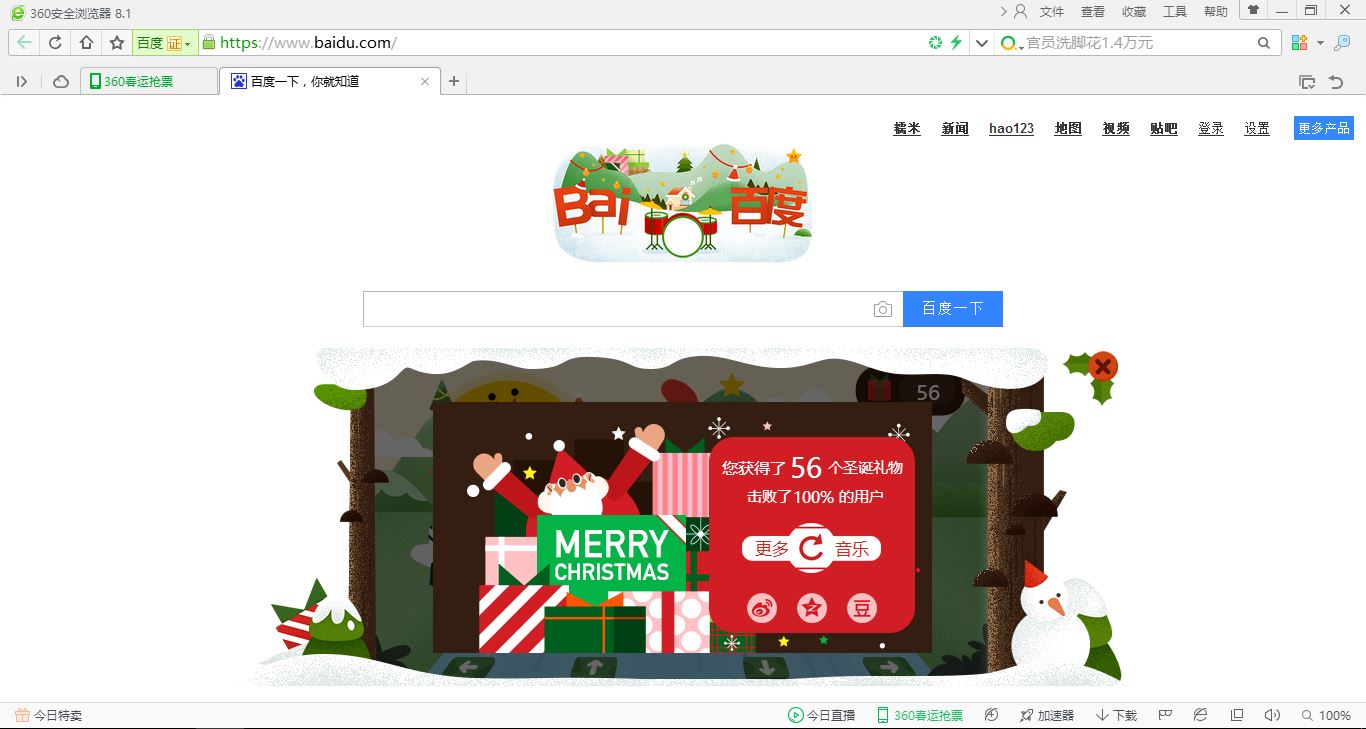Toggle the sidebar panel icon left of tabs
The image size is (1366, 729).
pos(22,82)
